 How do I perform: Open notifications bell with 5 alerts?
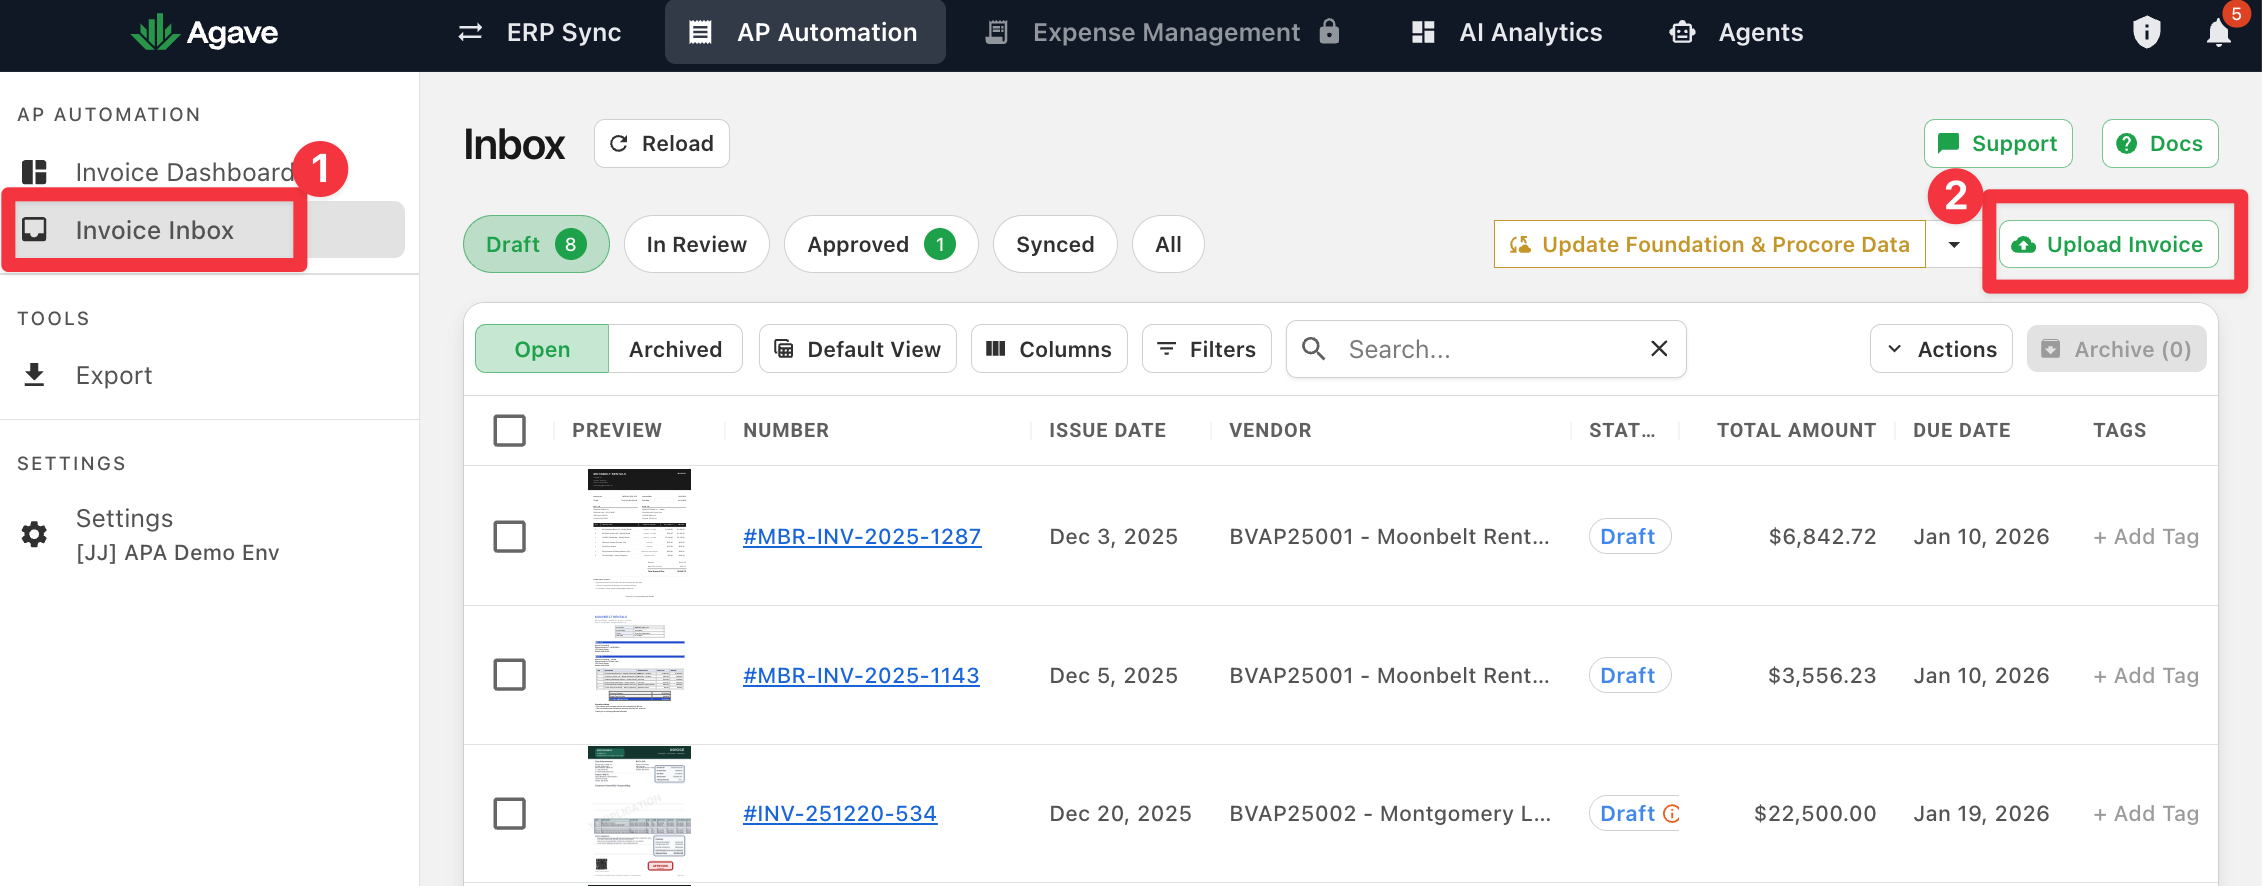(2219, 32)
